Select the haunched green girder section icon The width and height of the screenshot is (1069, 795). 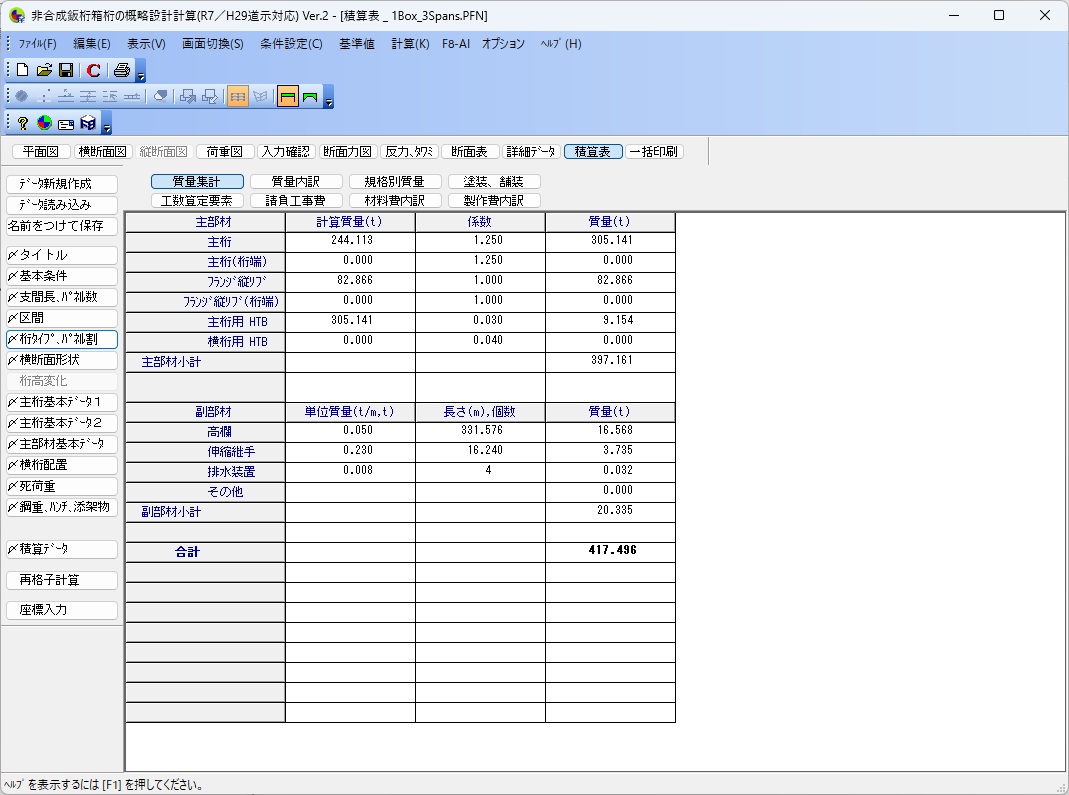310,97
